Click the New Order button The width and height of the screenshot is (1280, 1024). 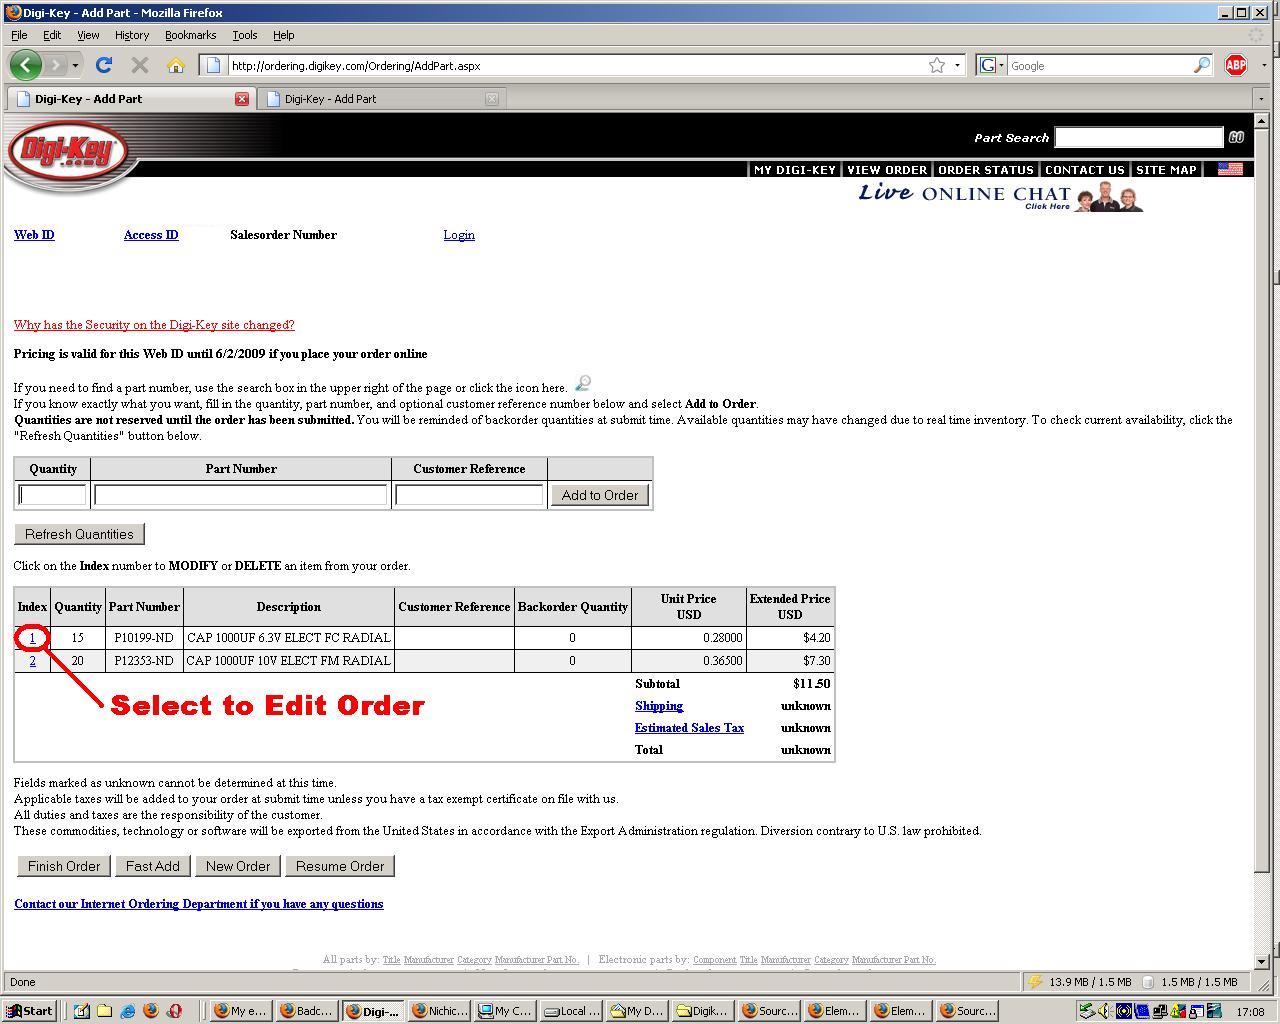coord(238,866)
